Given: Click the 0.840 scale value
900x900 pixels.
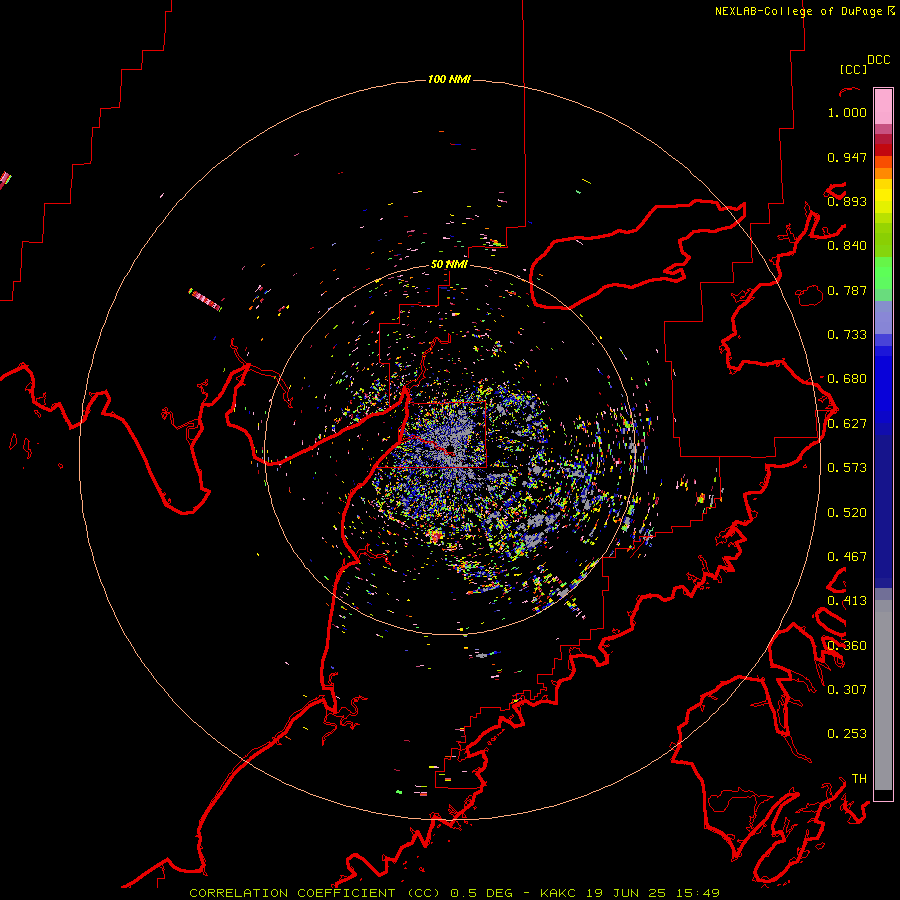Looking at the screenshot, I should tap(847, 246).
